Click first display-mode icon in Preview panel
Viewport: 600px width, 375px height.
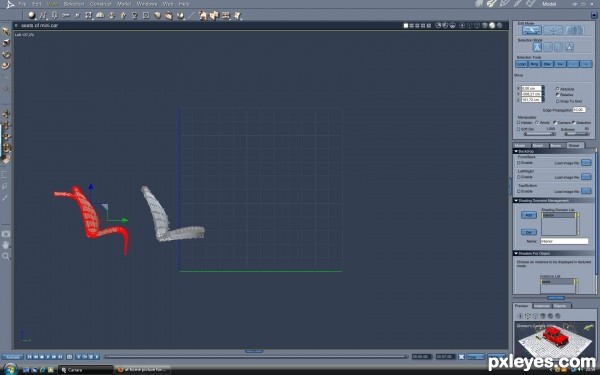520,316
